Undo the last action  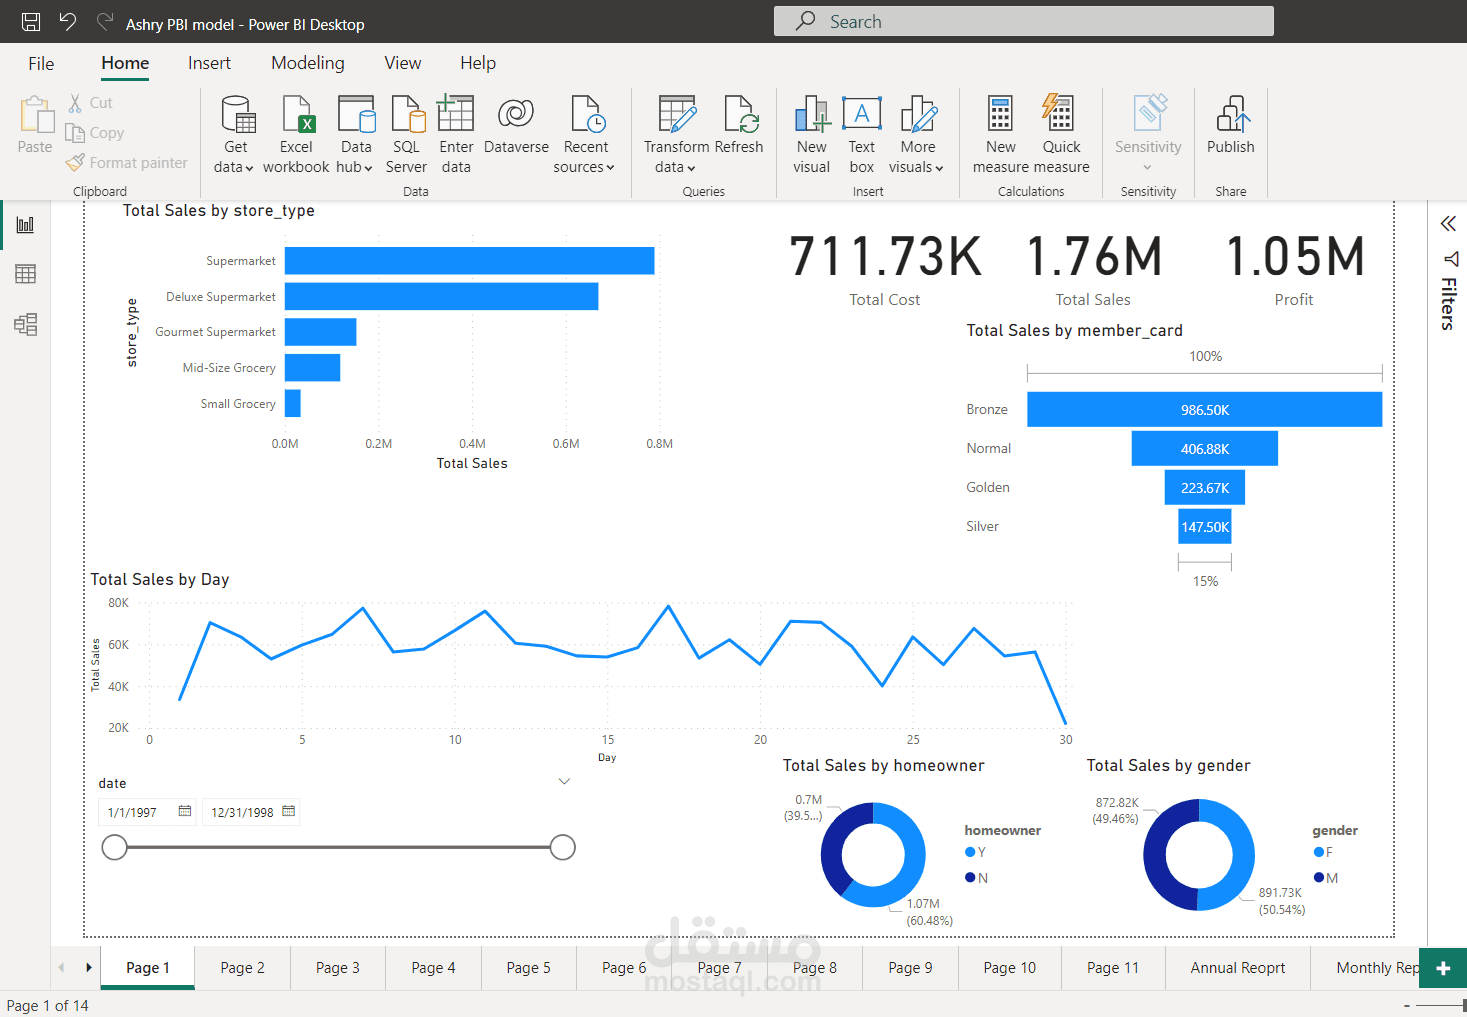66,20
